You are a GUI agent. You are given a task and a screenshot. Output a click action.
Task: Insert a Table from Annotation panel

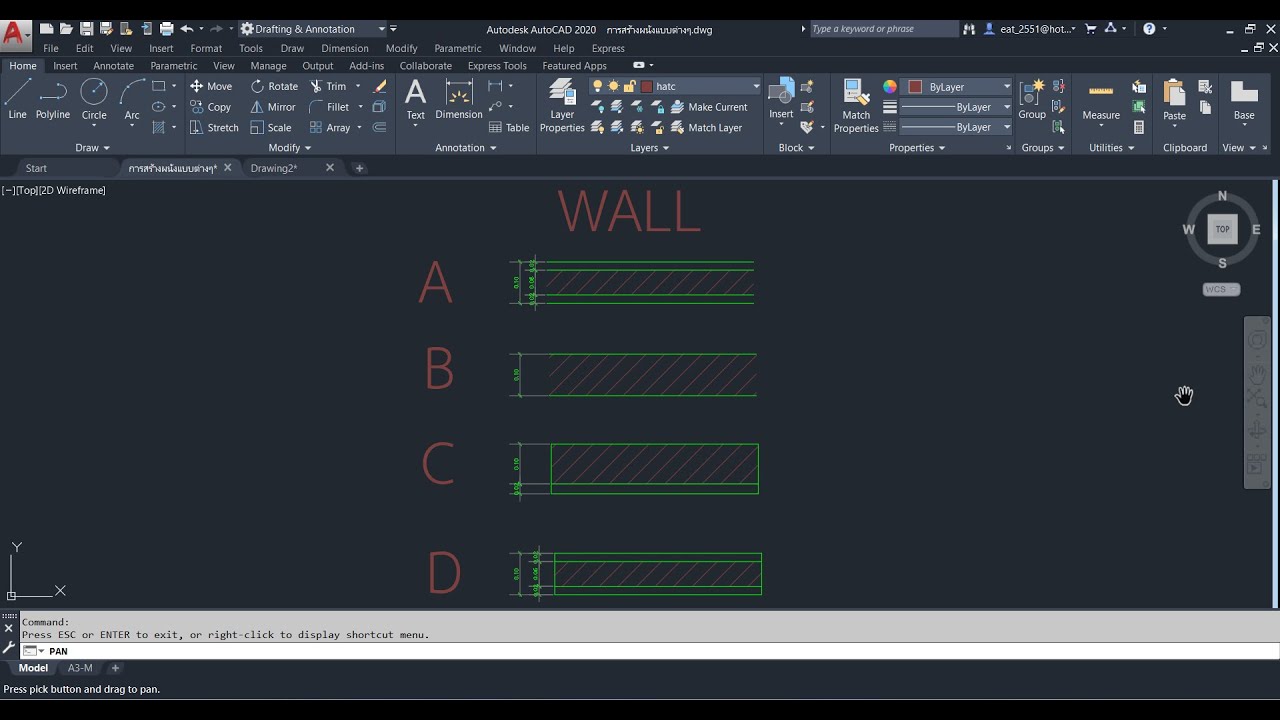(x=509, y=128)
